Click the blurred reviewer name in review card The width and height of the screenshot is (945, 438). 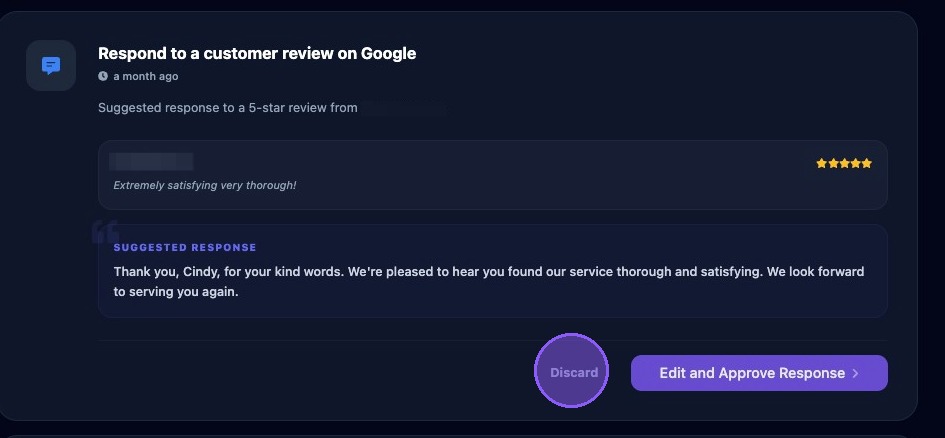click(x=151, y=162)
